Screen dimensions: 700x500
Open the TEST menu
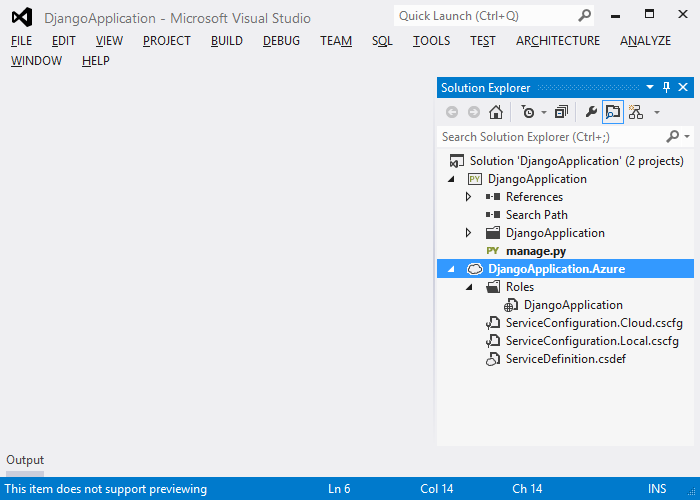[483, 41]
